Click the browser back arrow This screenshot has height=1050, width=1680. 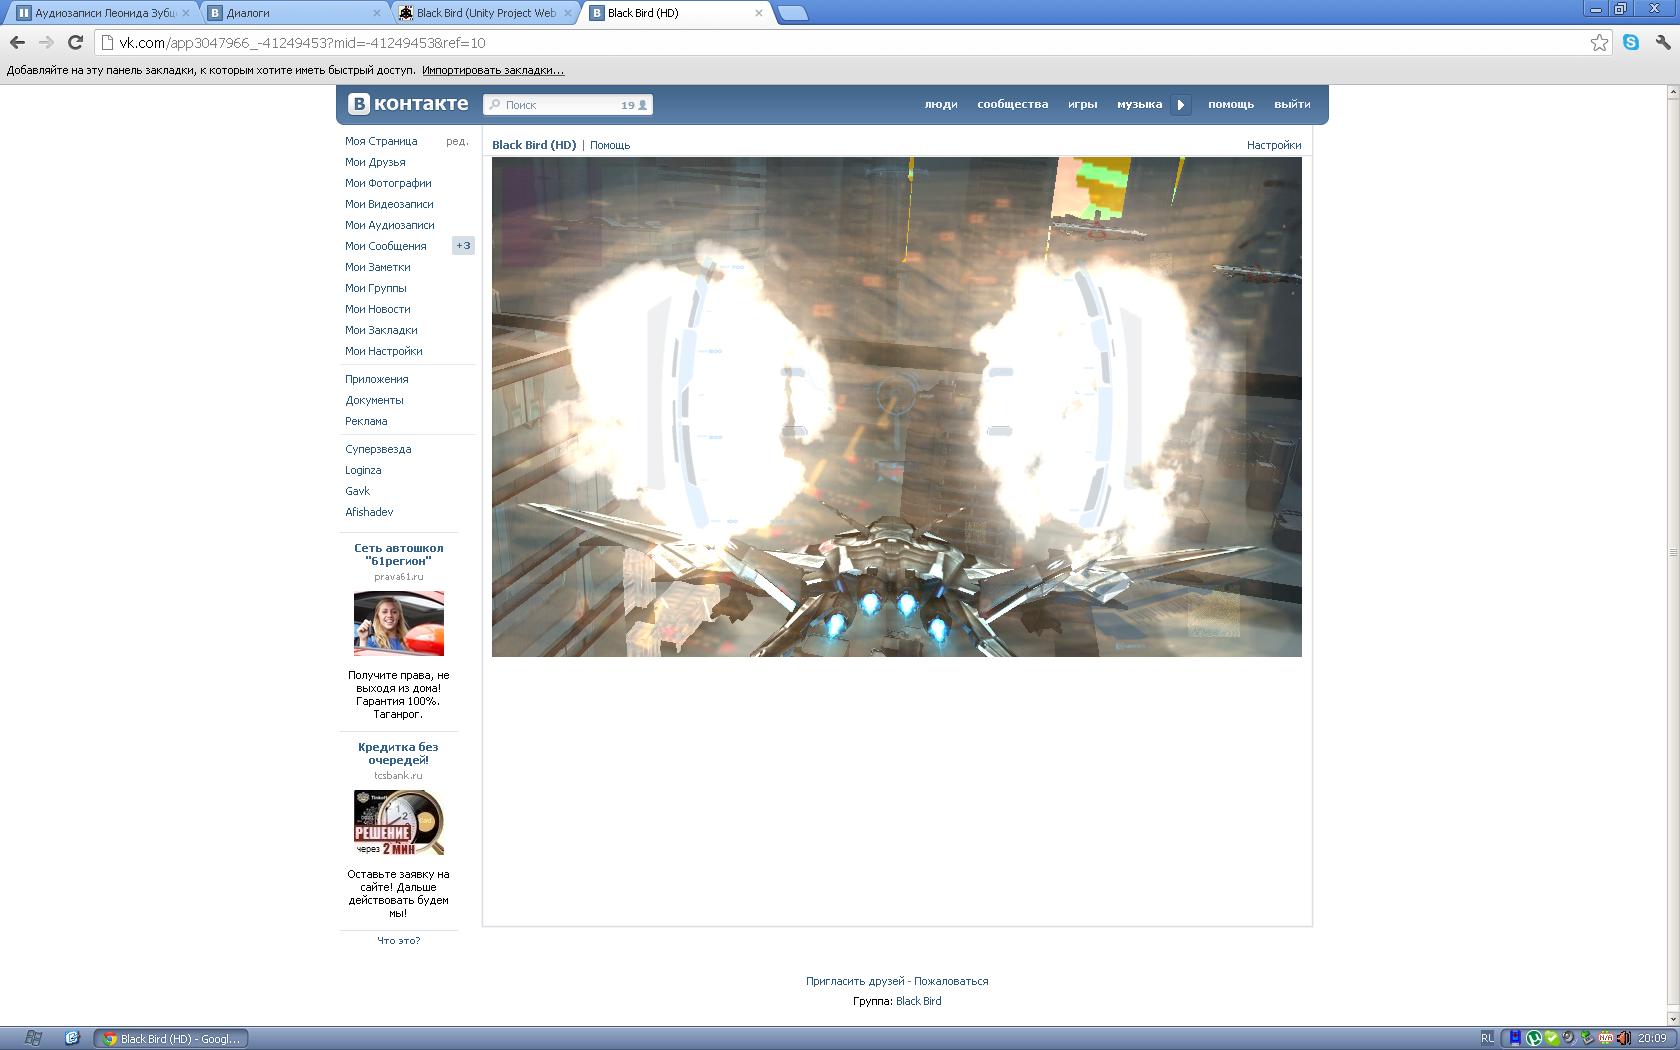point(17,42)
